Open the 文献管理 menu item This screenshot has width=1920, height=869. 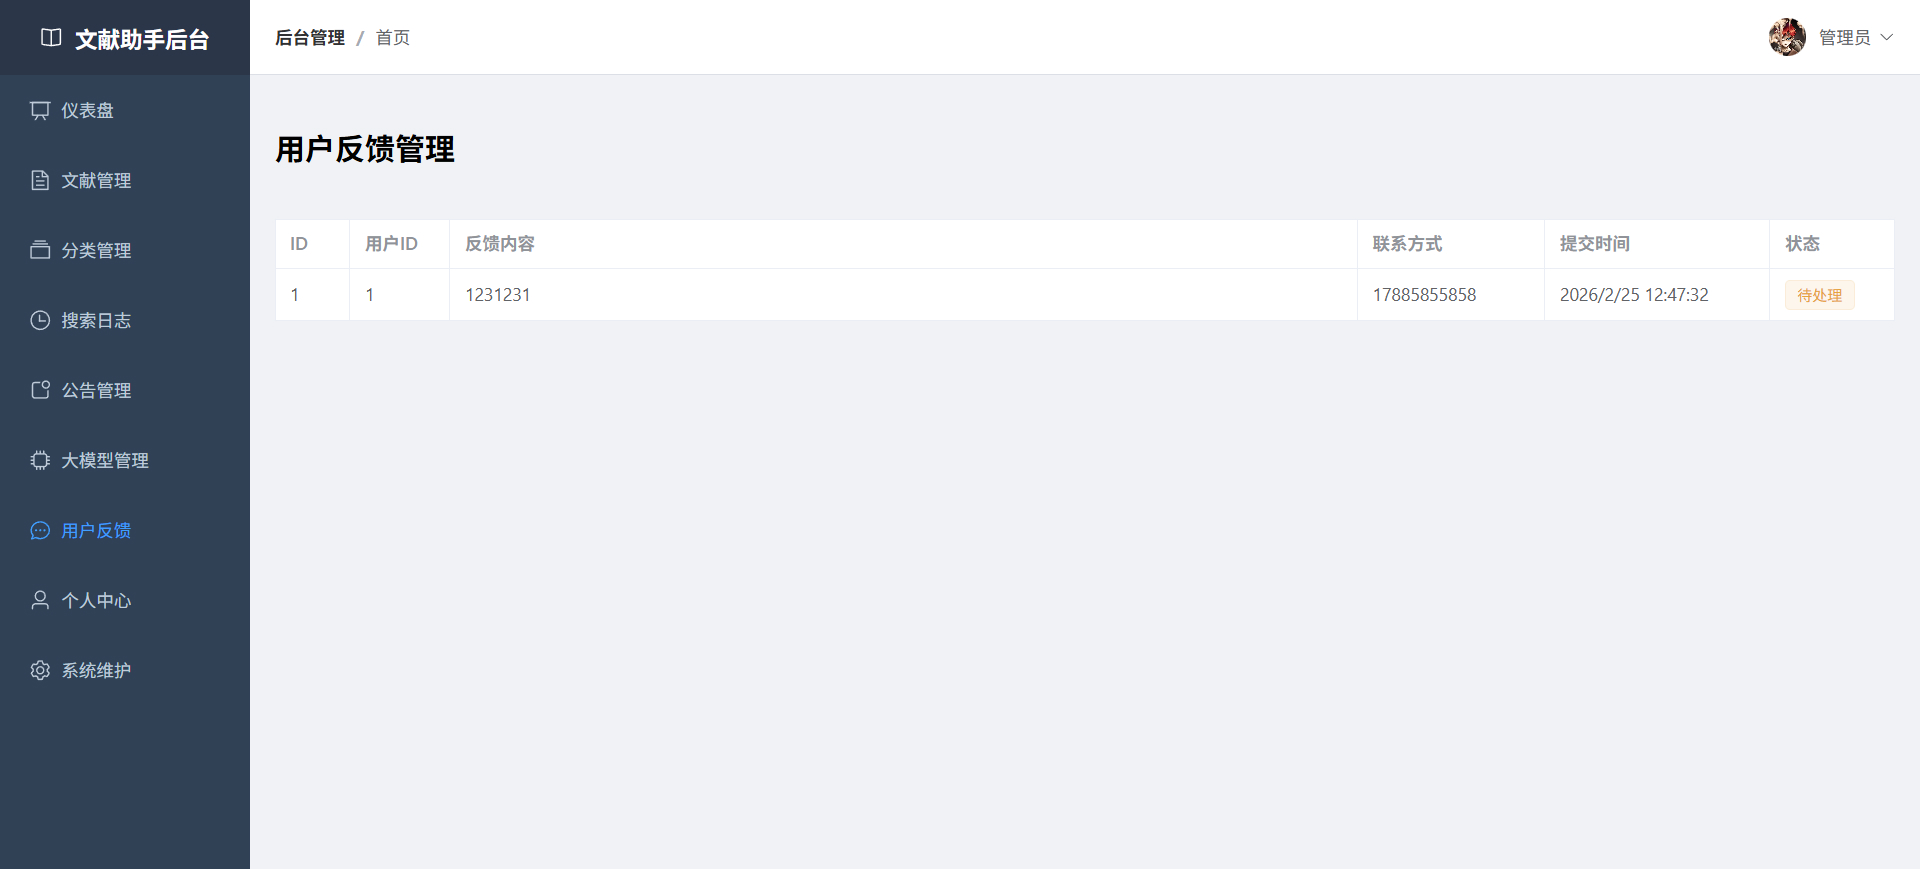96,180
